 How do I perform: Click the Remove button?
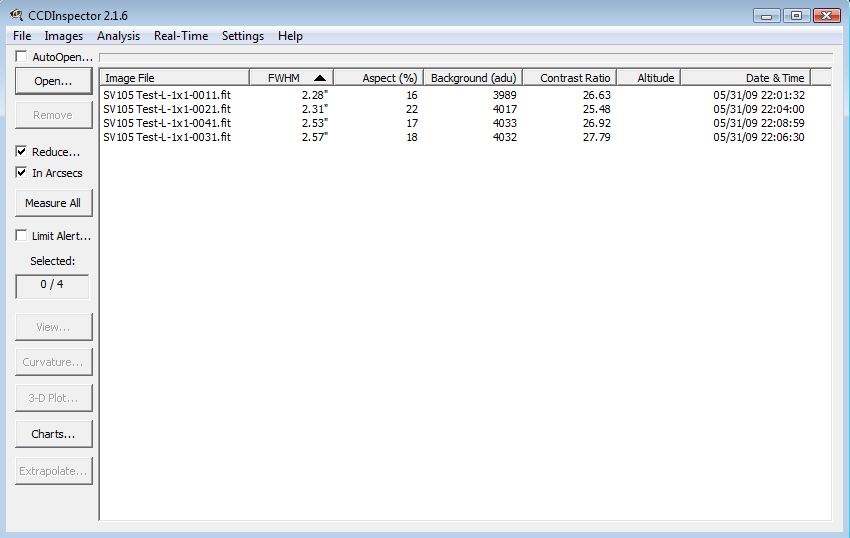[54, 115]
